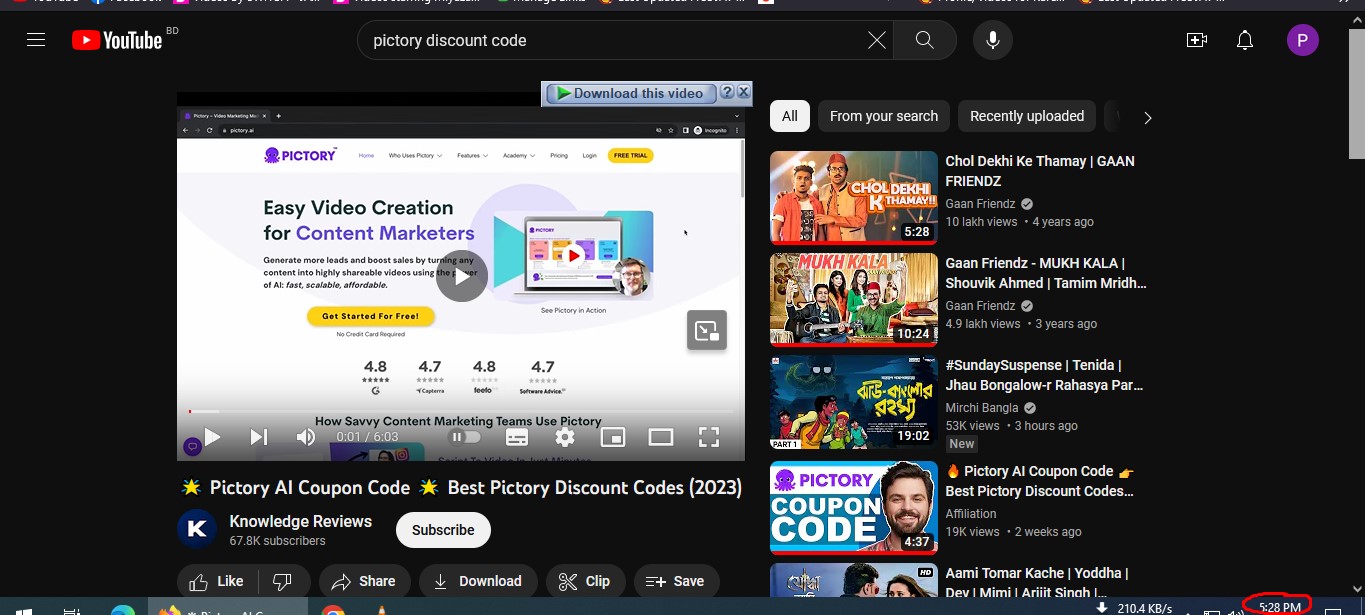The height and width of the screenshot is (615, 1365).
Task: Switch to theater mode
Action: (x=660, y=437)
